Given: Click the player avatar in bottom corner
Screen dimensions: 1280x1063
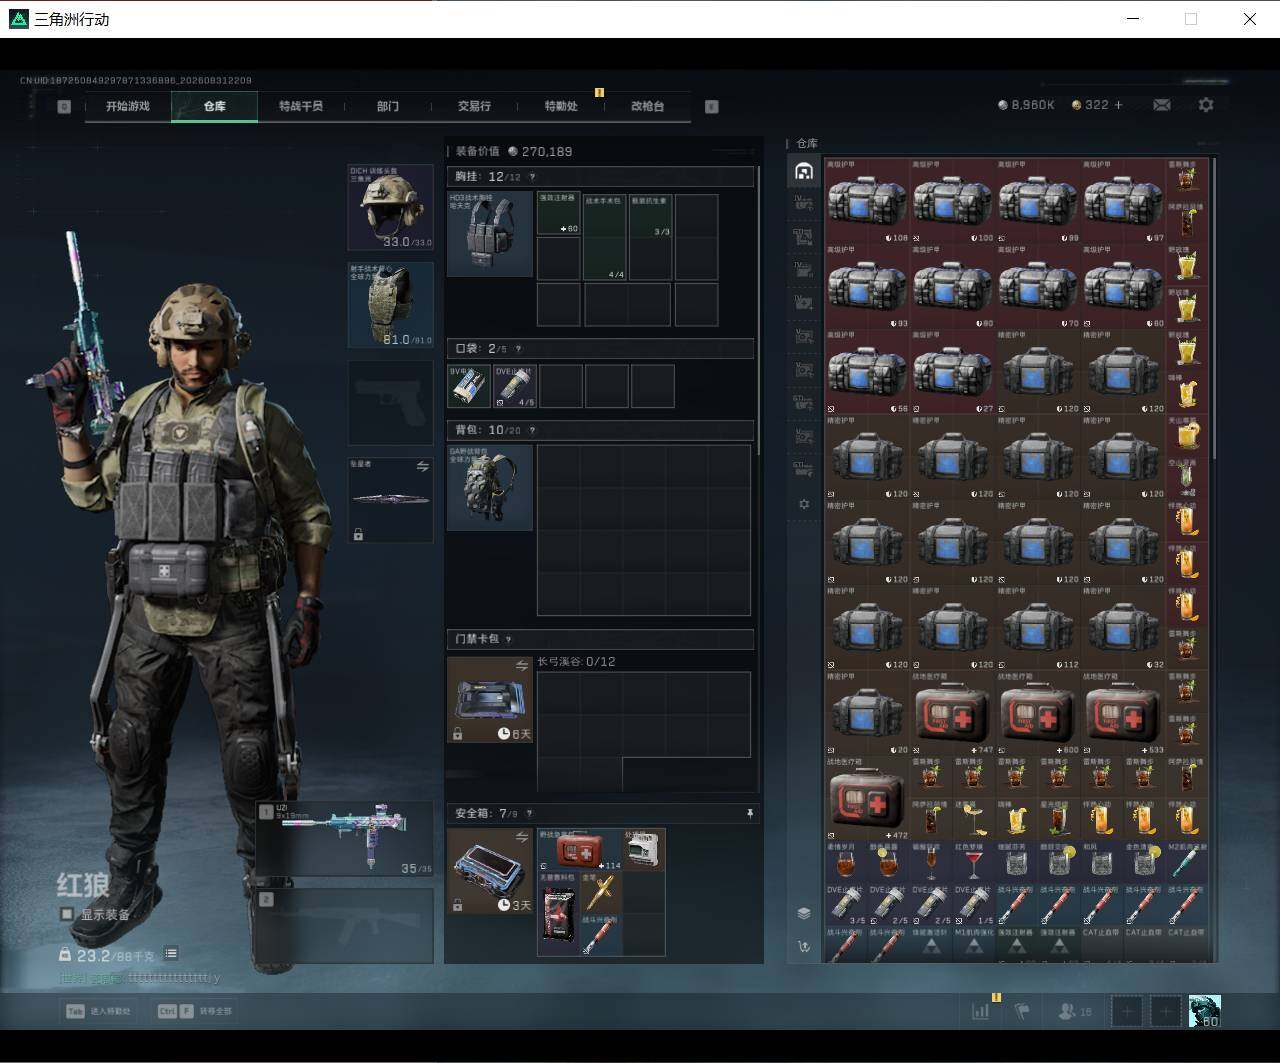Looking at the screenshot, I should point(1204,1011).
